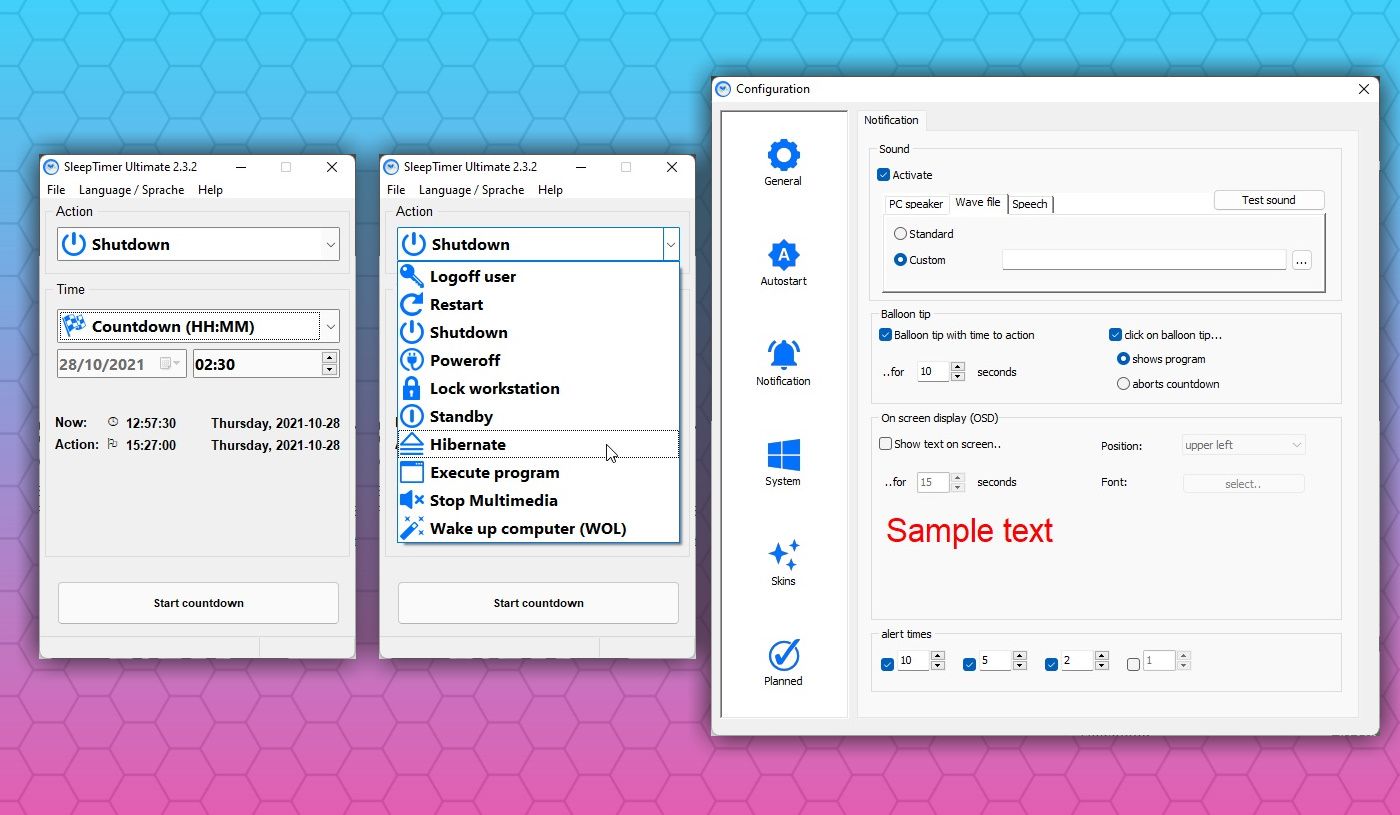Enable the alert time checkbox for 1

(1133, 664)
